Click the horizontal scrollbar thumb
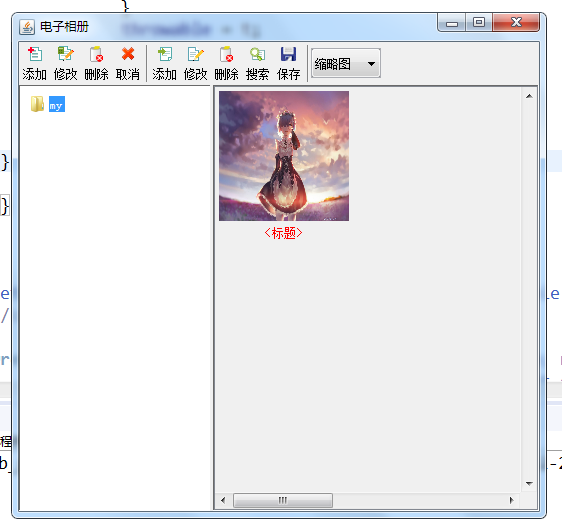Viewport: 562px width, 529px height. point(283,500)
